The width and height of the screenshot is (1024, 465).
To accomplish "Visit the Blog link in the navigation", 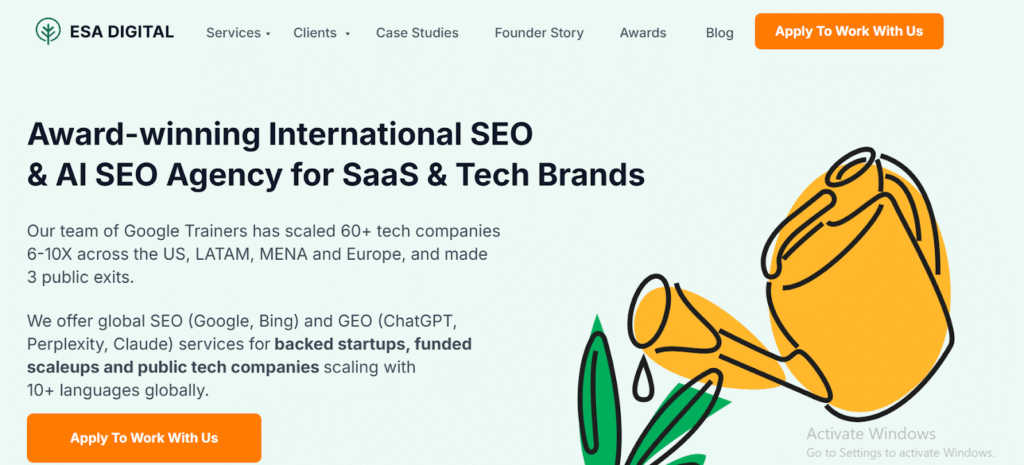I will pyautogui.click(x=719, y=33).
